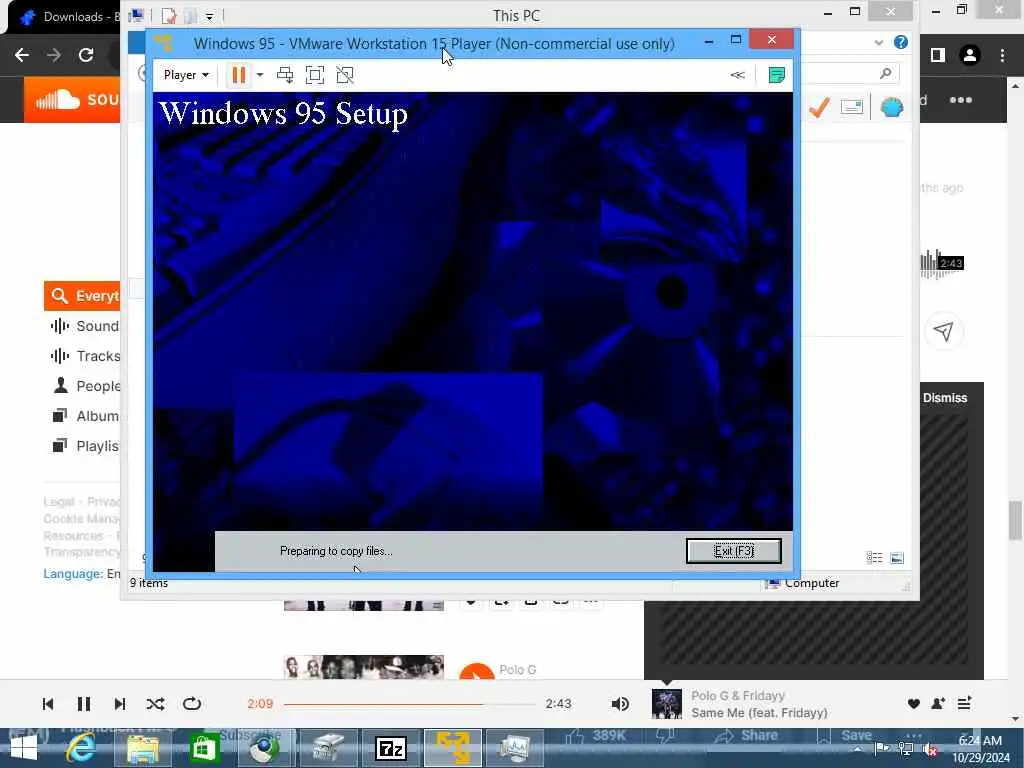Go back in the browser
Image resolution: width=1024 pixels, height=768 pixels.
[x=22, y=55]
